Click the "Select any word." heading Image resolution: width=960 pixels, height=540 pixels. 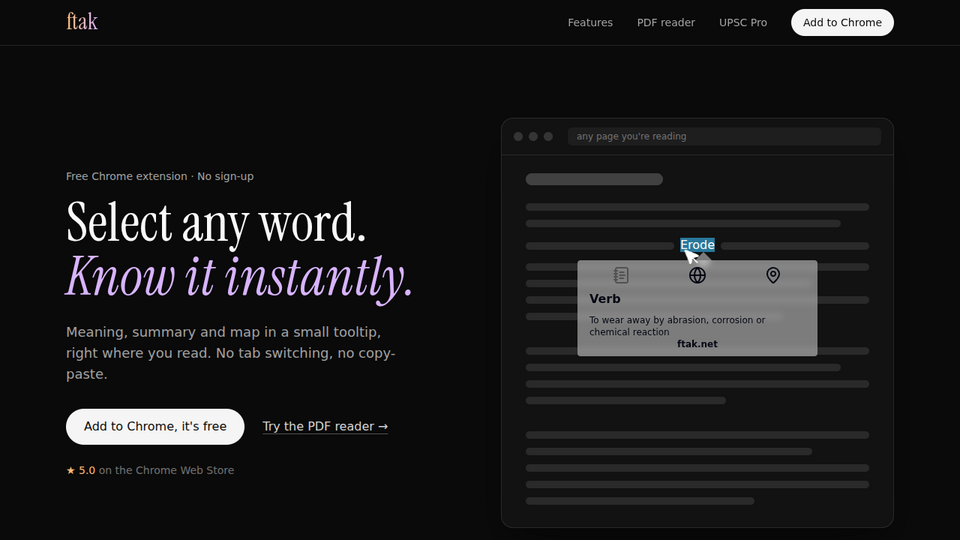(x=216, y=223)
